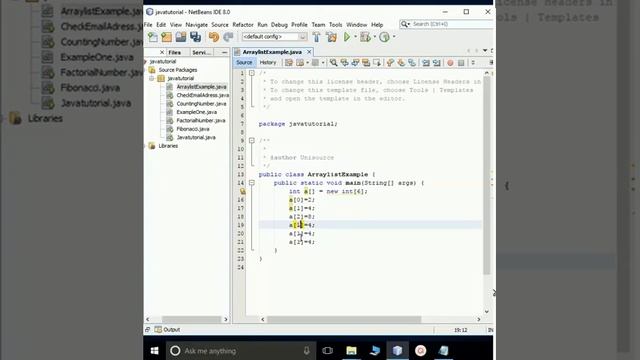Select the ArraylistExample.java editor tab
The image size is (640, 360).
tap(272, 52)
